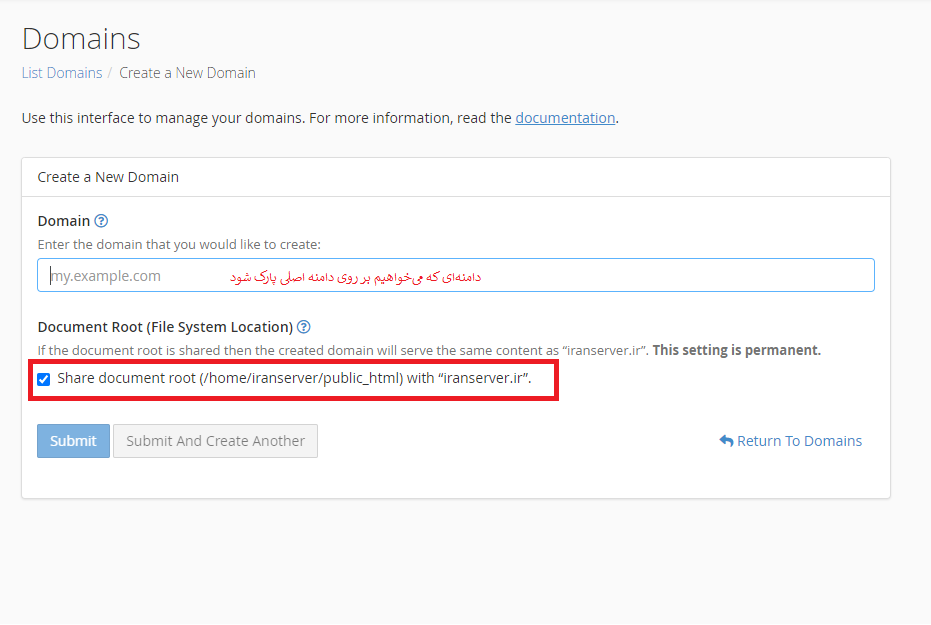This screenshot has width=931, height=625.
Task: Click the red Persian annotation text
Action: point(355,276)
